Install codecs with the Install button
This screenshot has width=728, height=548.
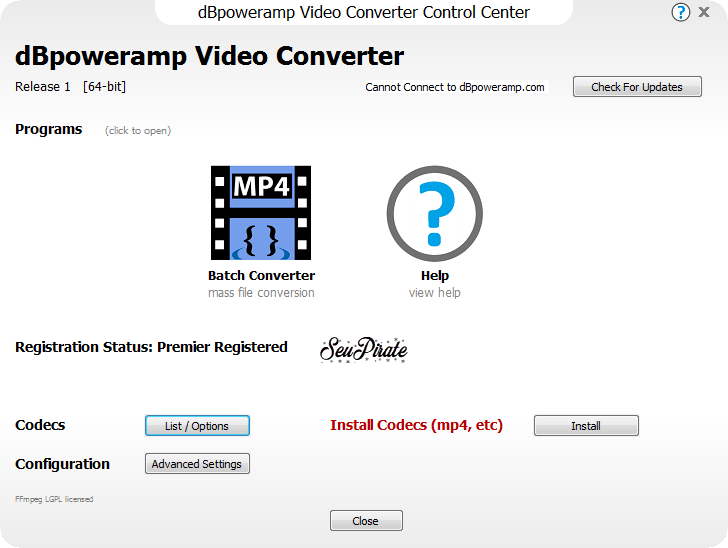[x=586, y=426]
